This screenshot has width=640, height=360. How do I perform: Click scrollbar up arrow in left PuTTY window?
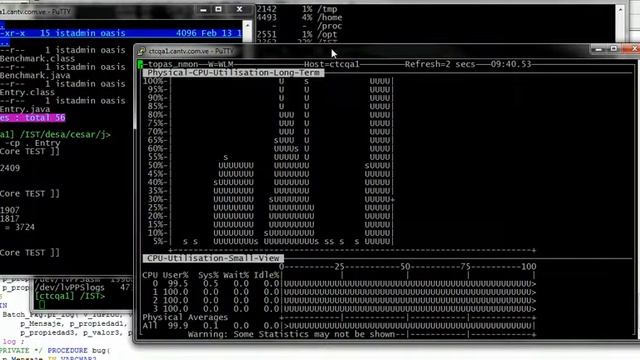(x=247, y=25)
